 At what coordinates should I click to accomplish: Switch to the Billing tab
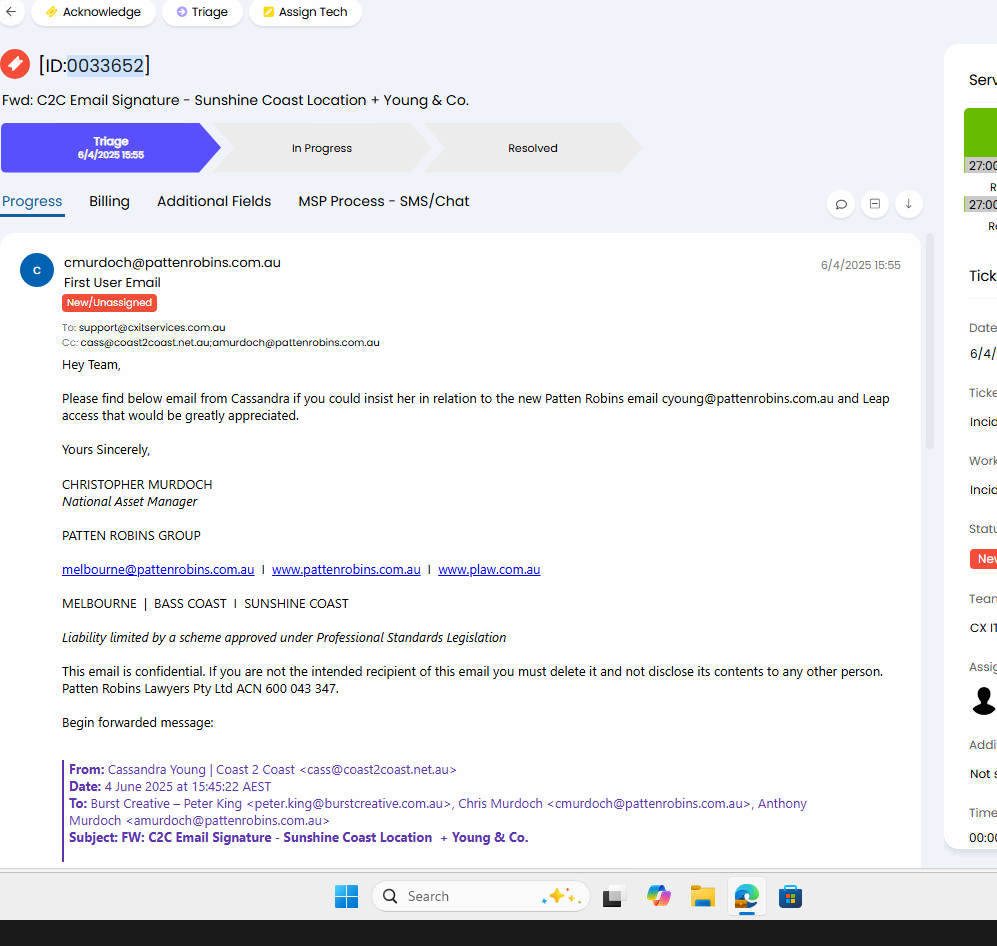(x=109, y=202)
